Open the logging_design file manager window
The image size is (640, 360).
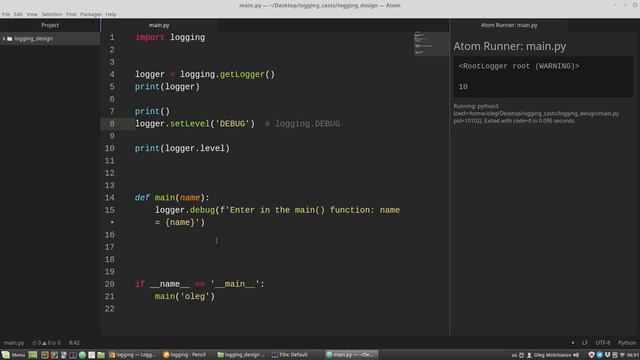[241, 355]
